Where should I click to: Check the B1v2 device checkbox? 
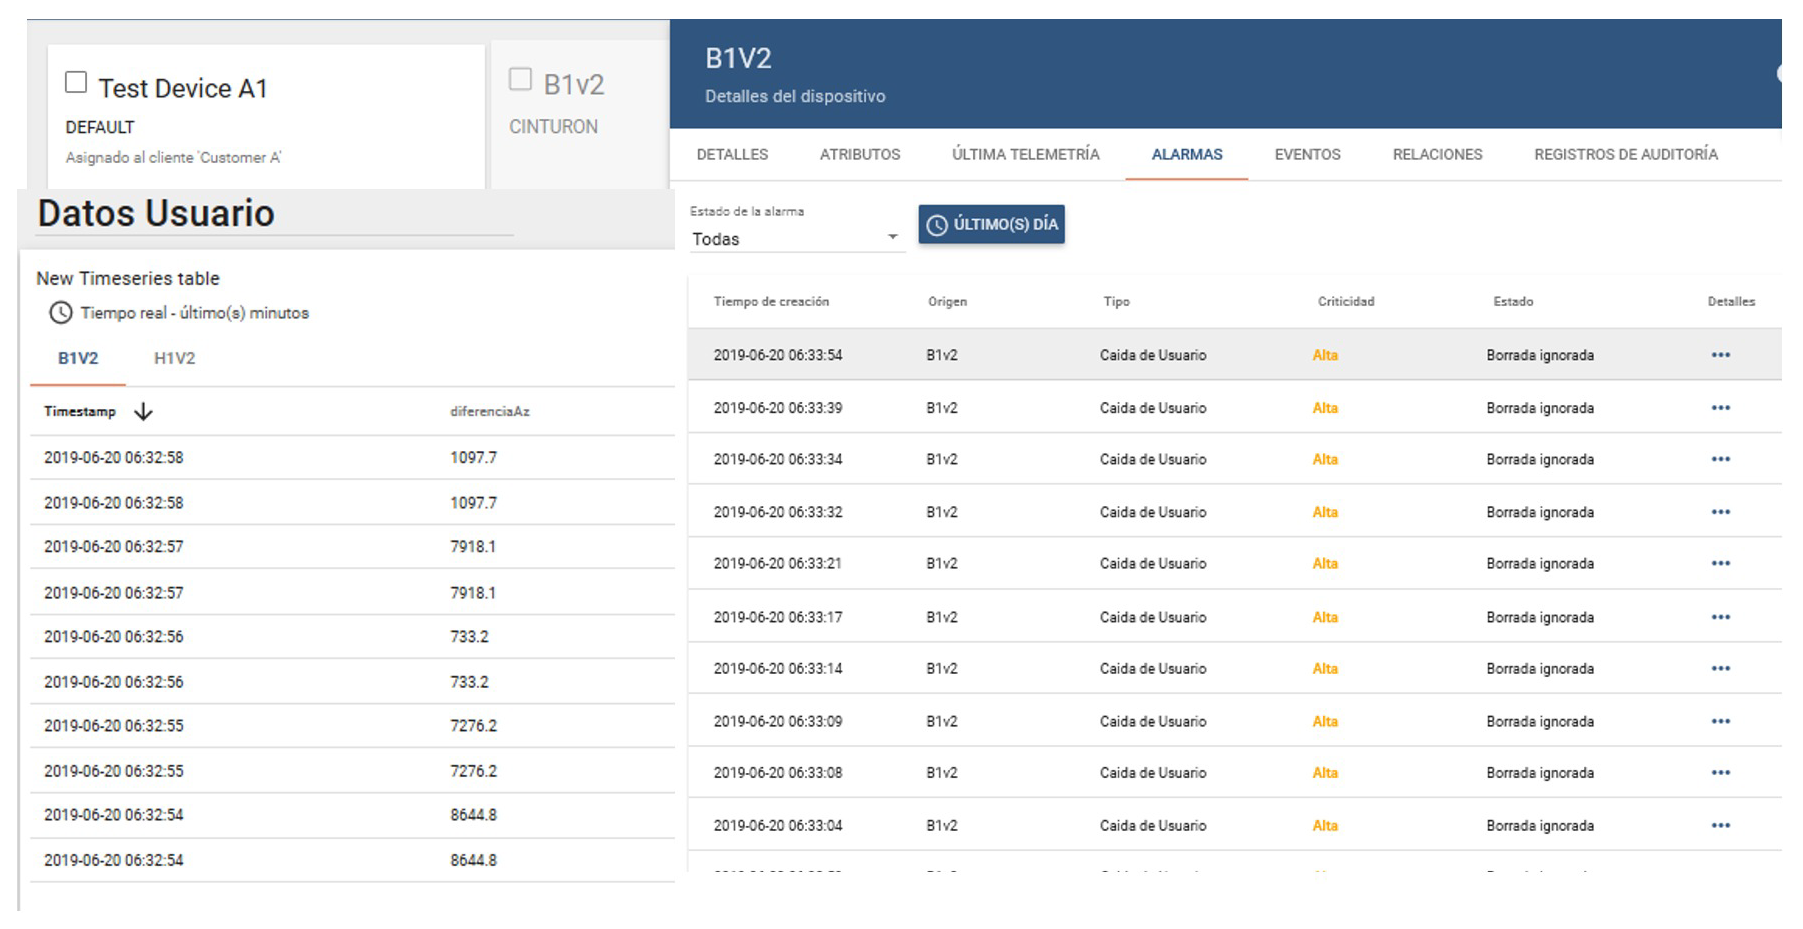click(x=520, y=79)
